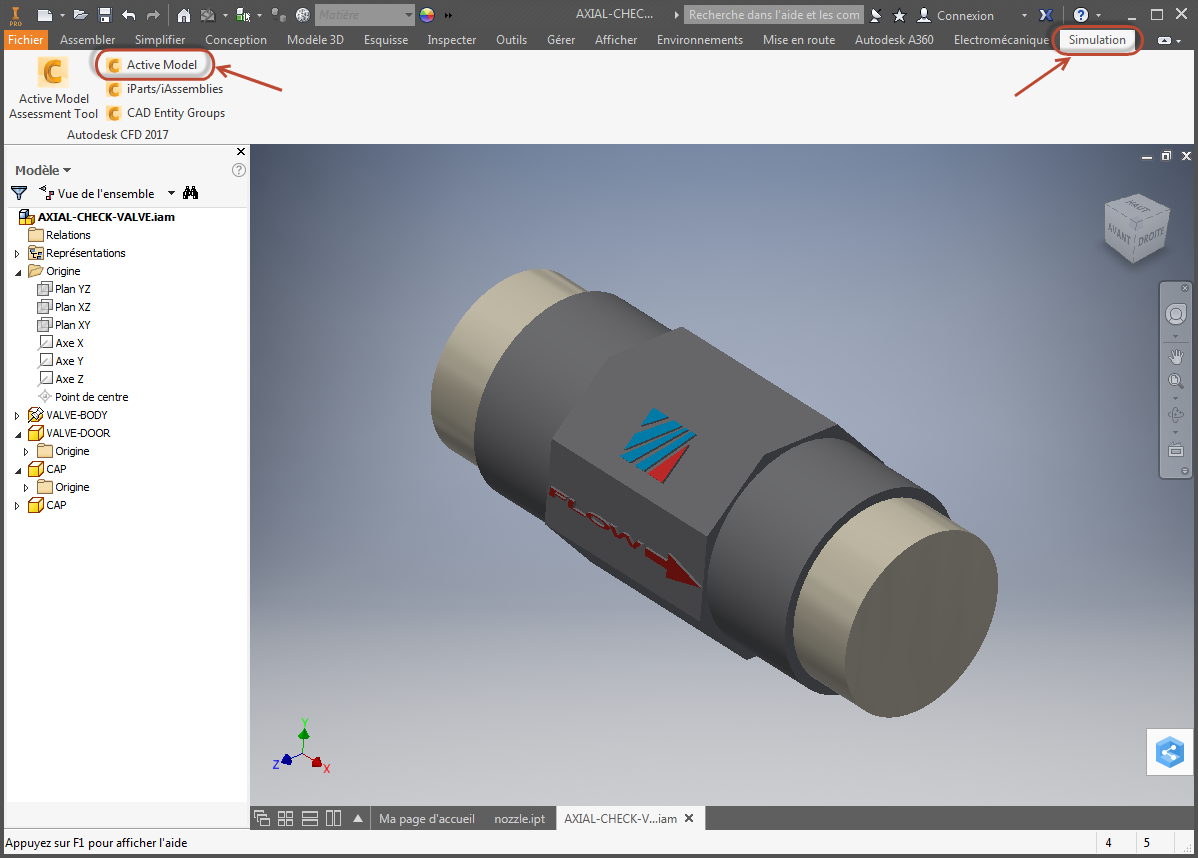Arrange windows horizontally icon
Image resolution: width=1198 pixels, height=858 pixels.
tap(309, 818)
